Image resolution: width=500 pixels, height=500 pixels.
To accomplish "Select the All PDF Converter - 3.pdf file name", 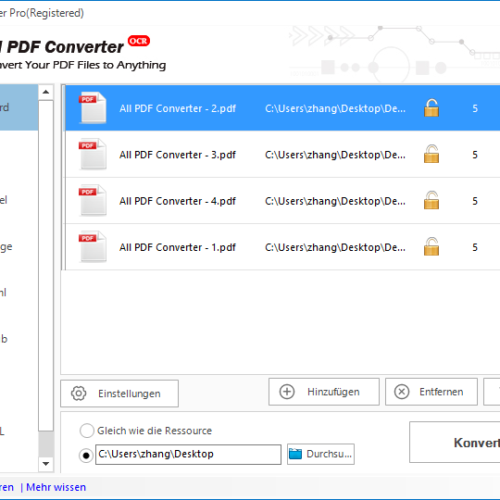I will tap(177, 155).
